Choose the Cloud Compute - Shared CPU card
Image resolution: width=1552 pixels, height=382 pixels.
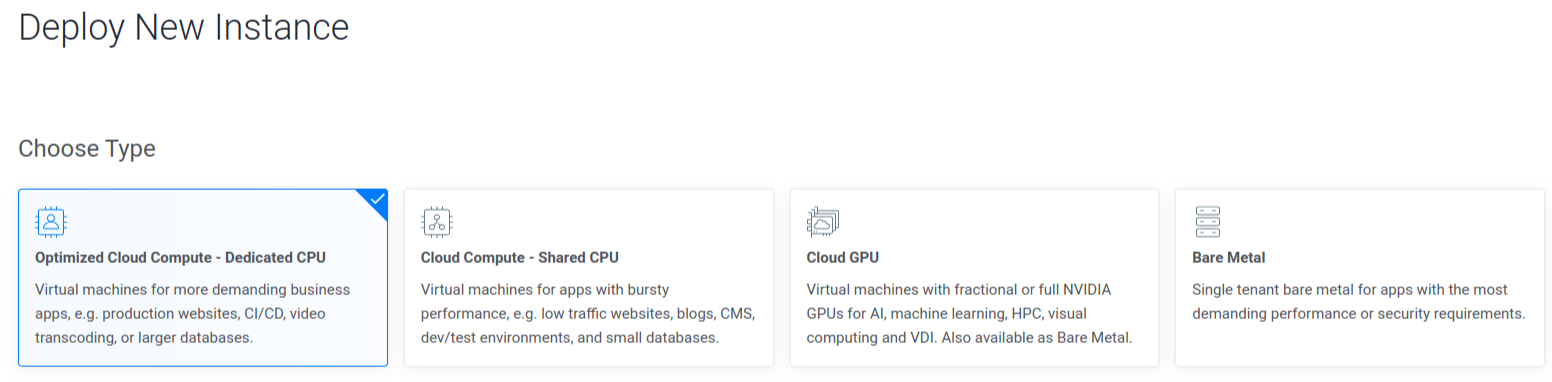pyautogui.click(x=589, y=278)
